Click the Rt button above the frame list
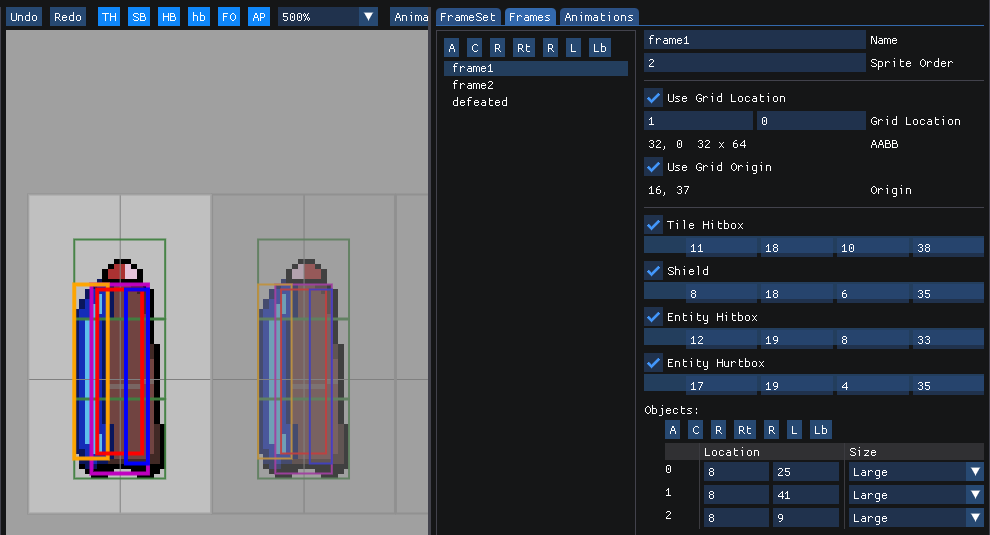The image size is (990, 535). (x=523, y=48)
